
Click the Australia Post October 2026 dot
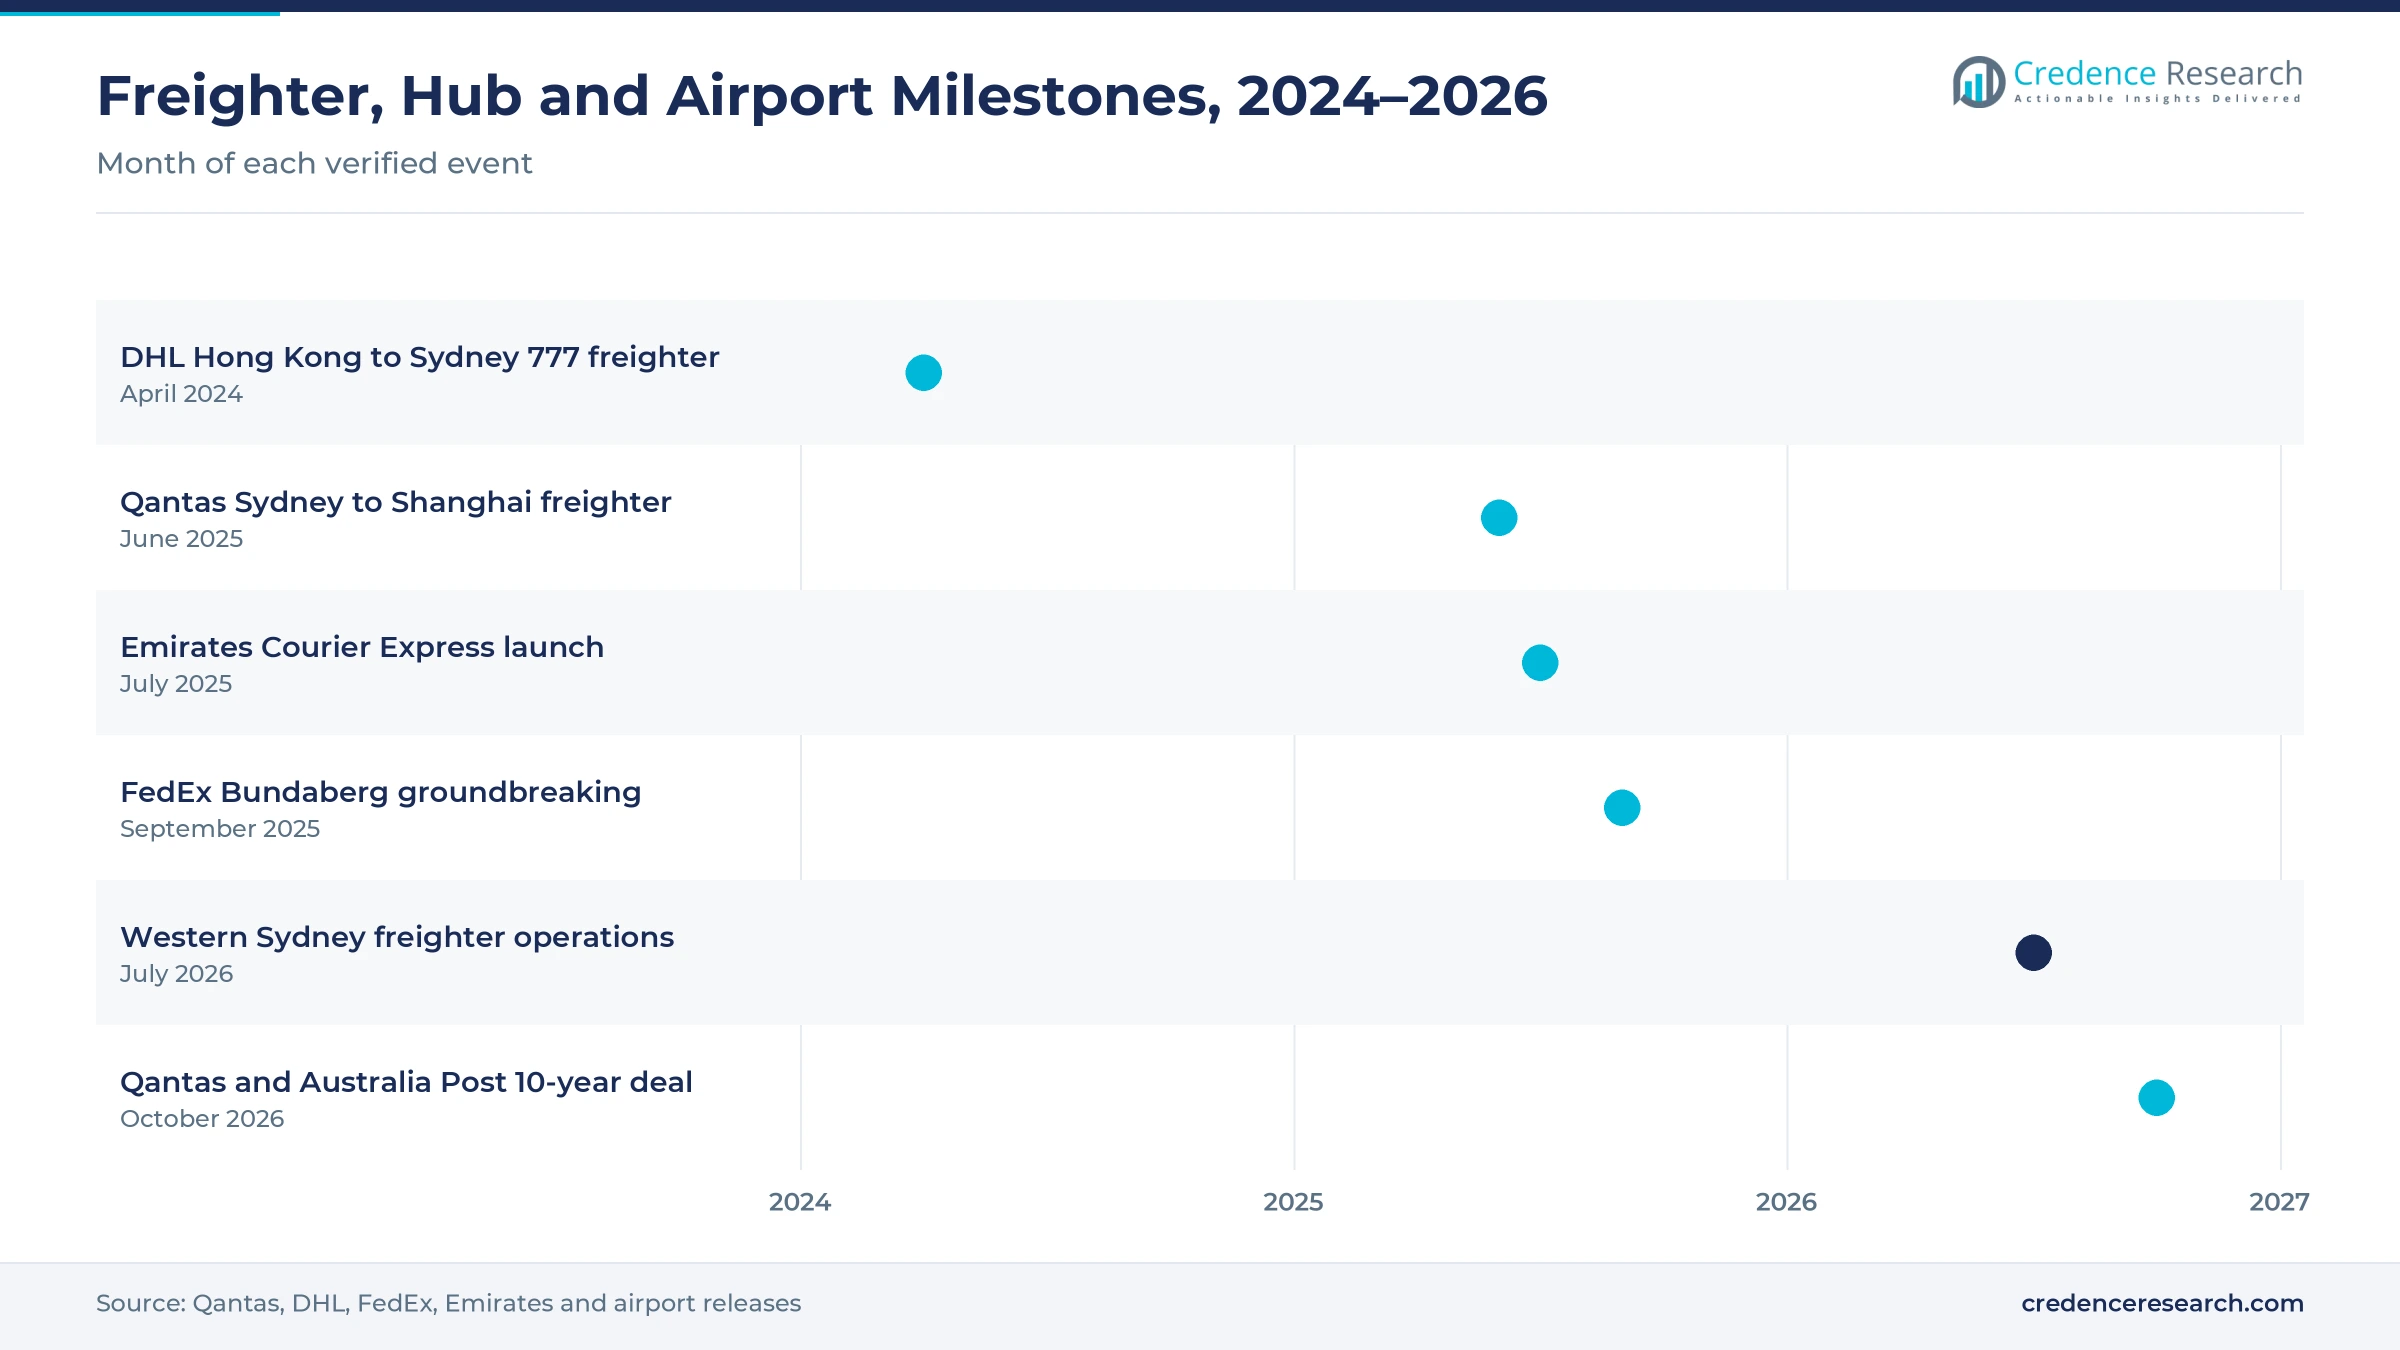(x=2156, y=1098)
